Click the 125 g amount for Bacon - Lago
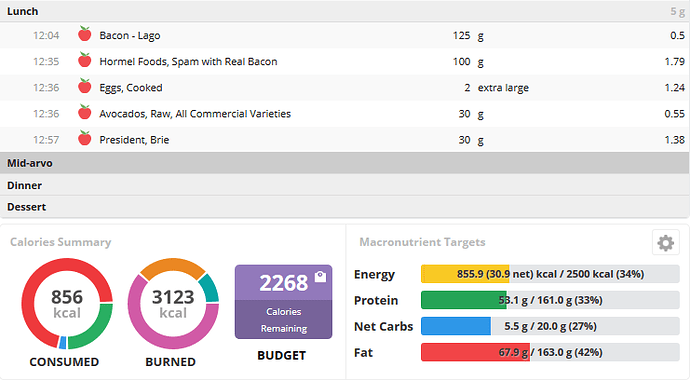 468,36
